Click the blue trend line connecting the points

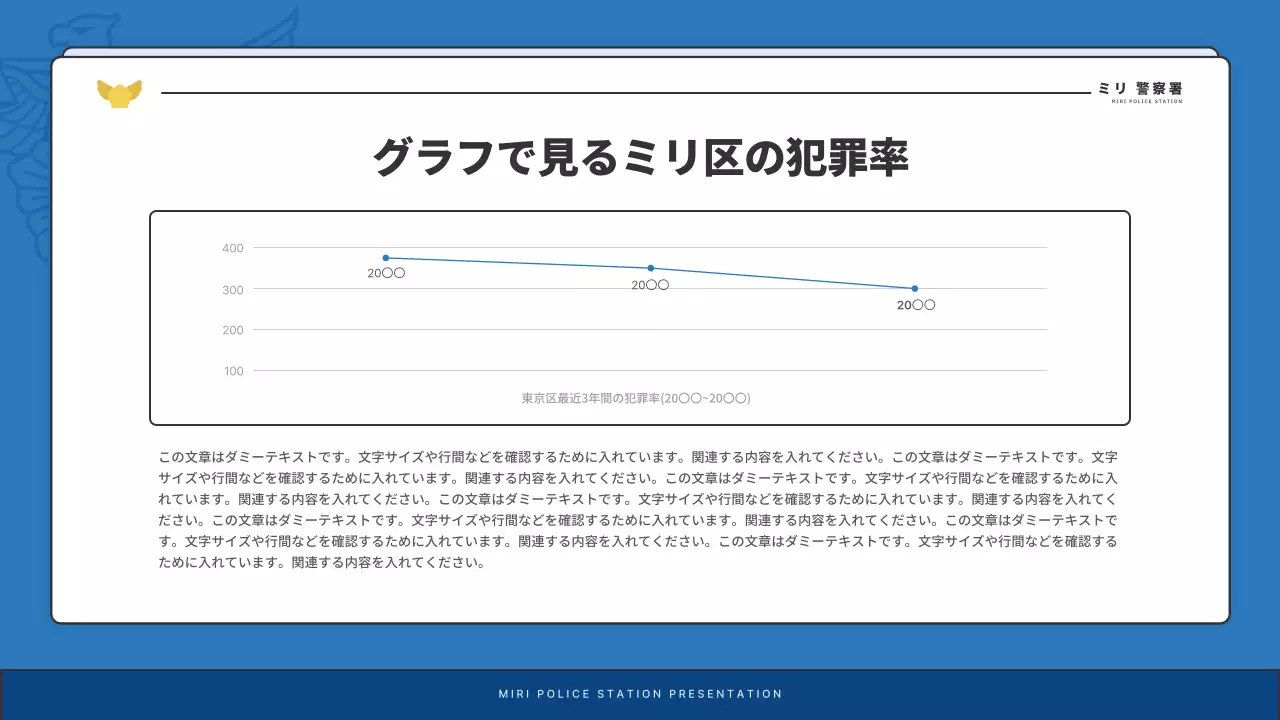click(x=520, y=262)
